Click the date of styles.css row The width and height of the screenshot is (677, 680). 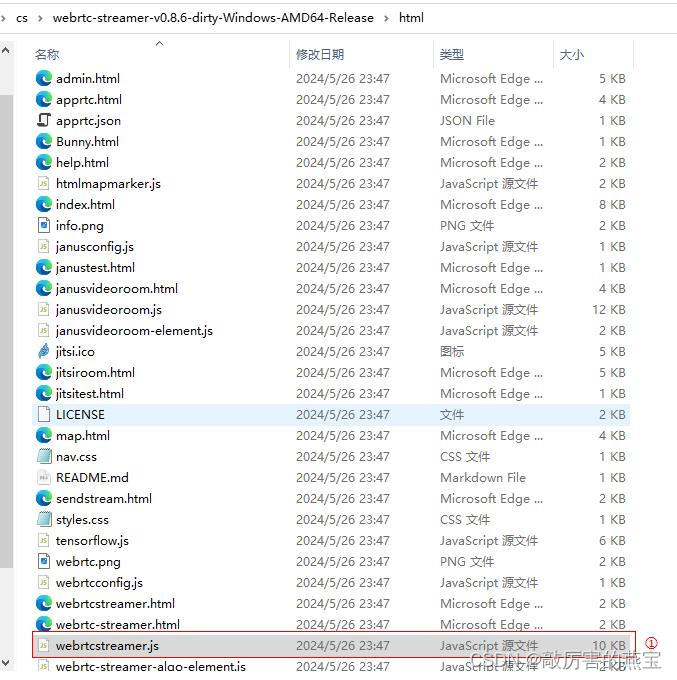[x=343, y=520]
